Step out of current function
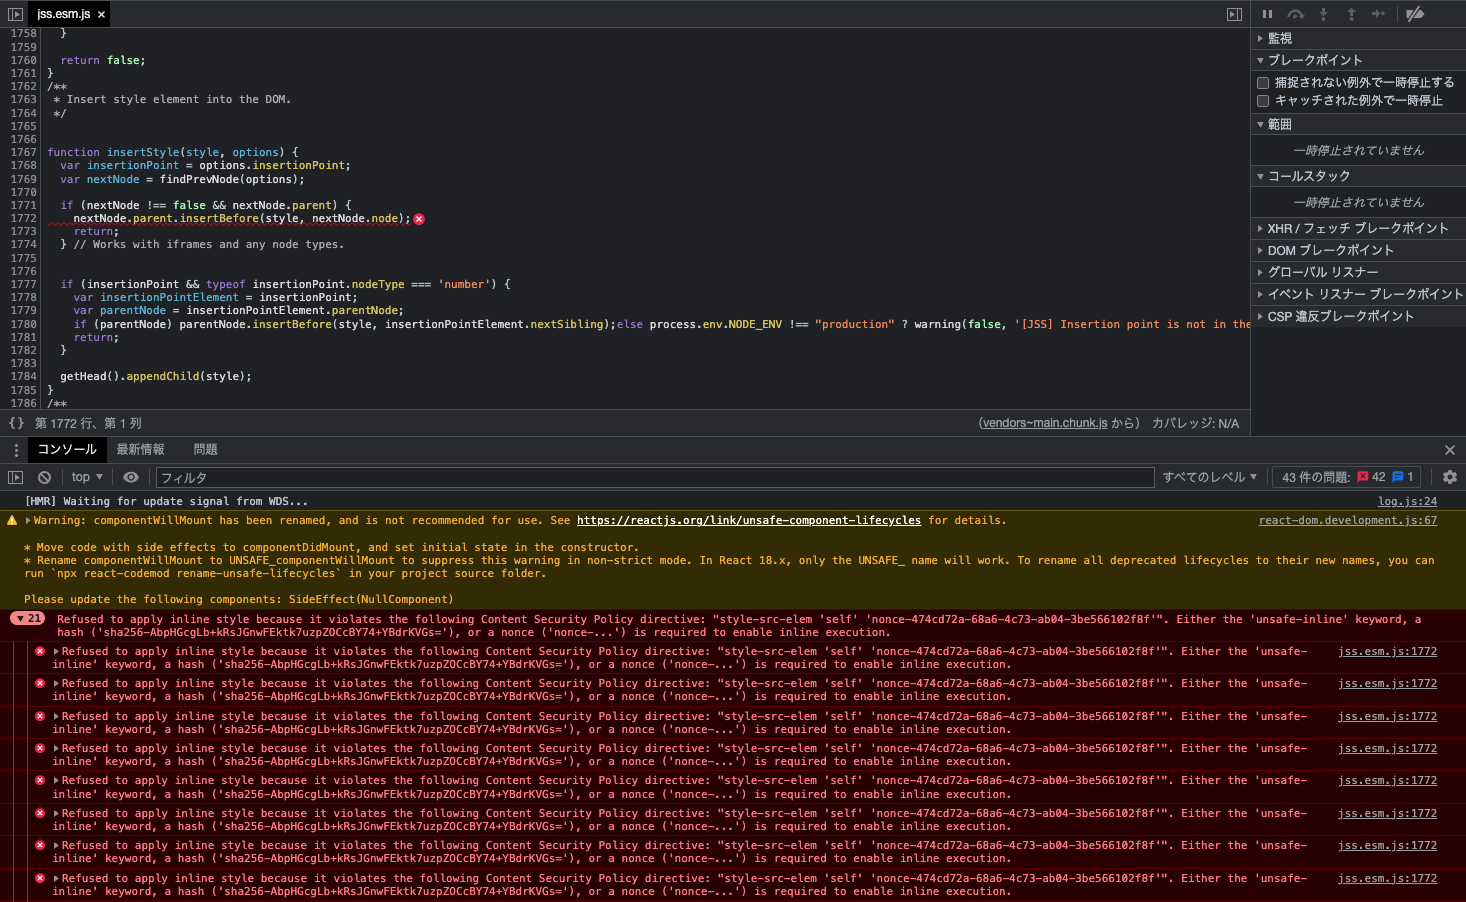Viewport: 1466px width, 902px height. click(x=1351, y=14)
